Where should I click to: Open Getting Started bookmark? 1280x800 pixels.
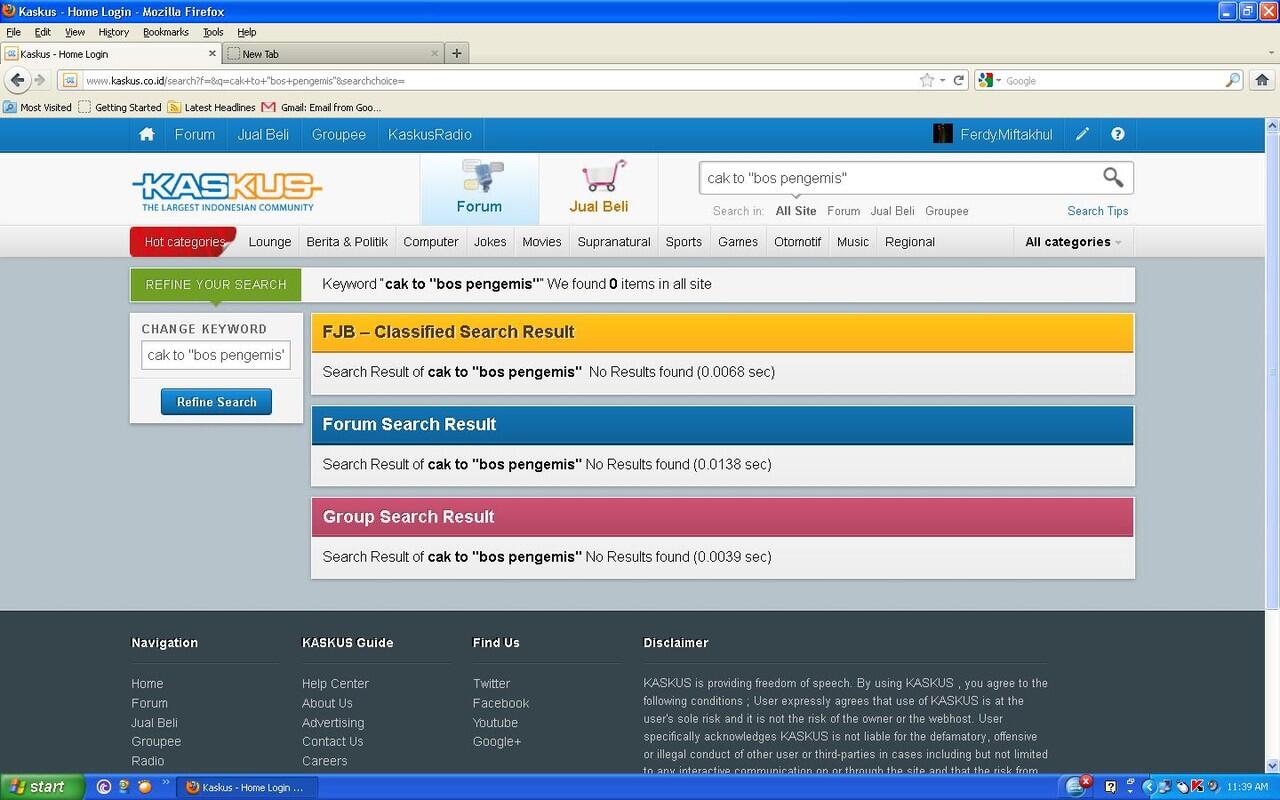pyautogui.click(x=119, y=107)
